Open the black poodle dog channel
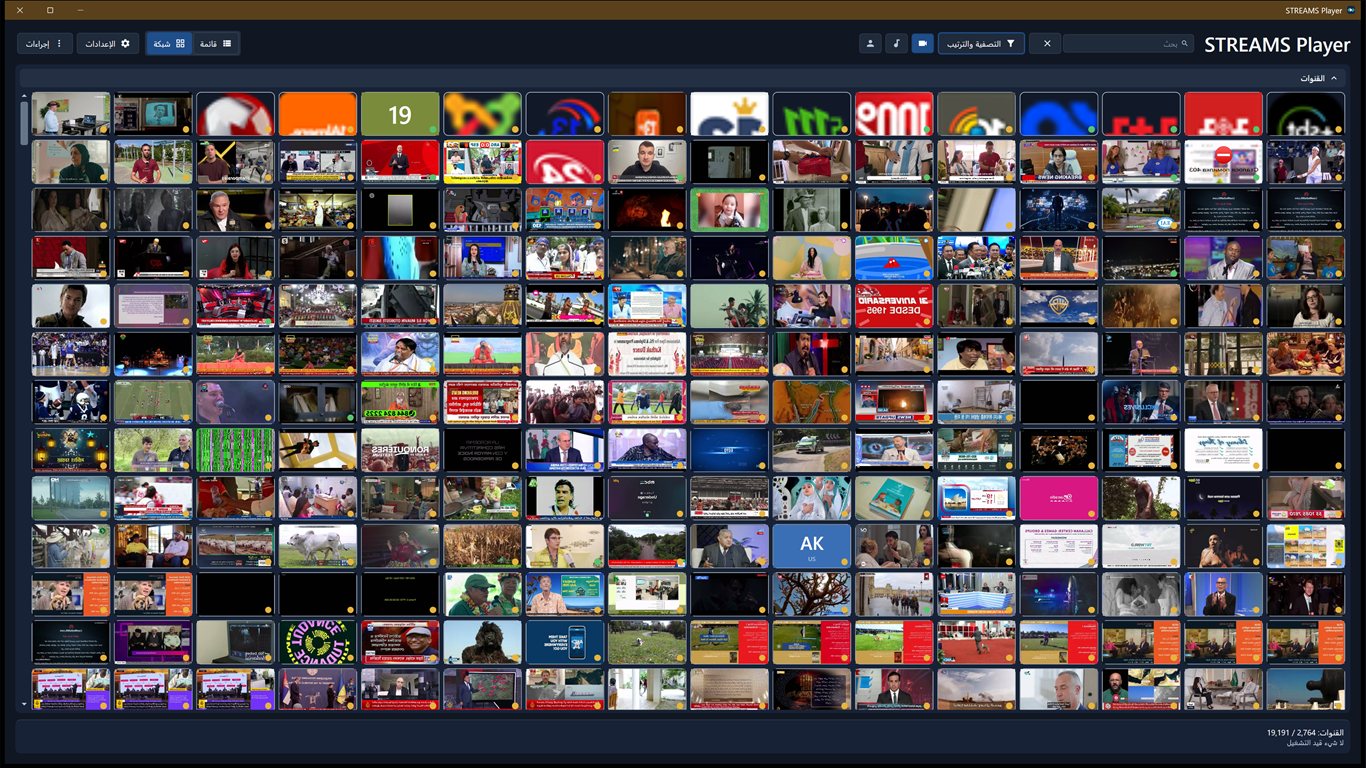 482,642
